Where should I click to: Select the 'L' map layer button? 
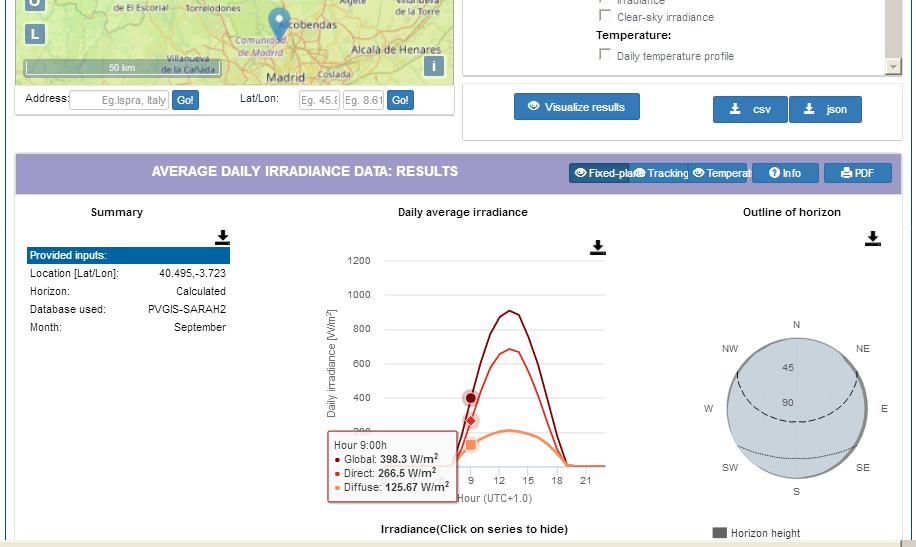34,34
